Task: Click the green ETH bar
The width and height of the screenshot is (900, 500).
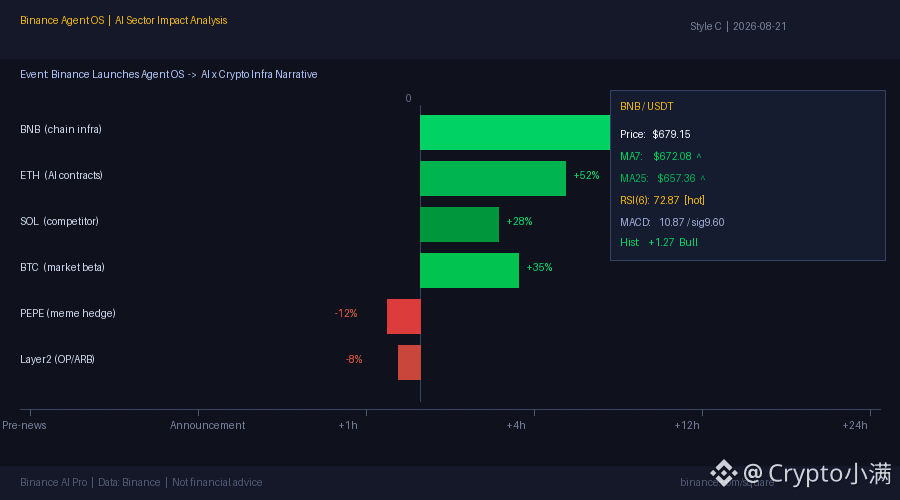Action: click(x=493, y=179)
